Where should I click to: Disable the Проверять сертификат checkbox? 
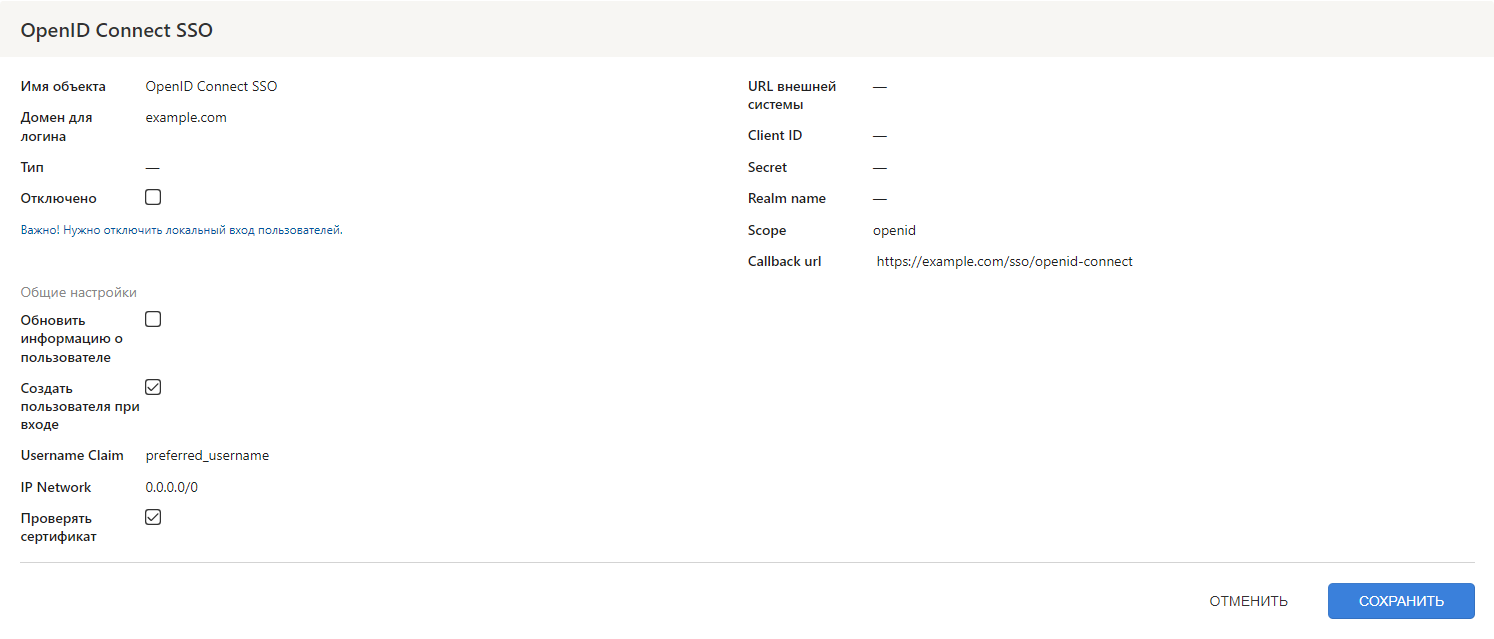(x=153, y=517)
